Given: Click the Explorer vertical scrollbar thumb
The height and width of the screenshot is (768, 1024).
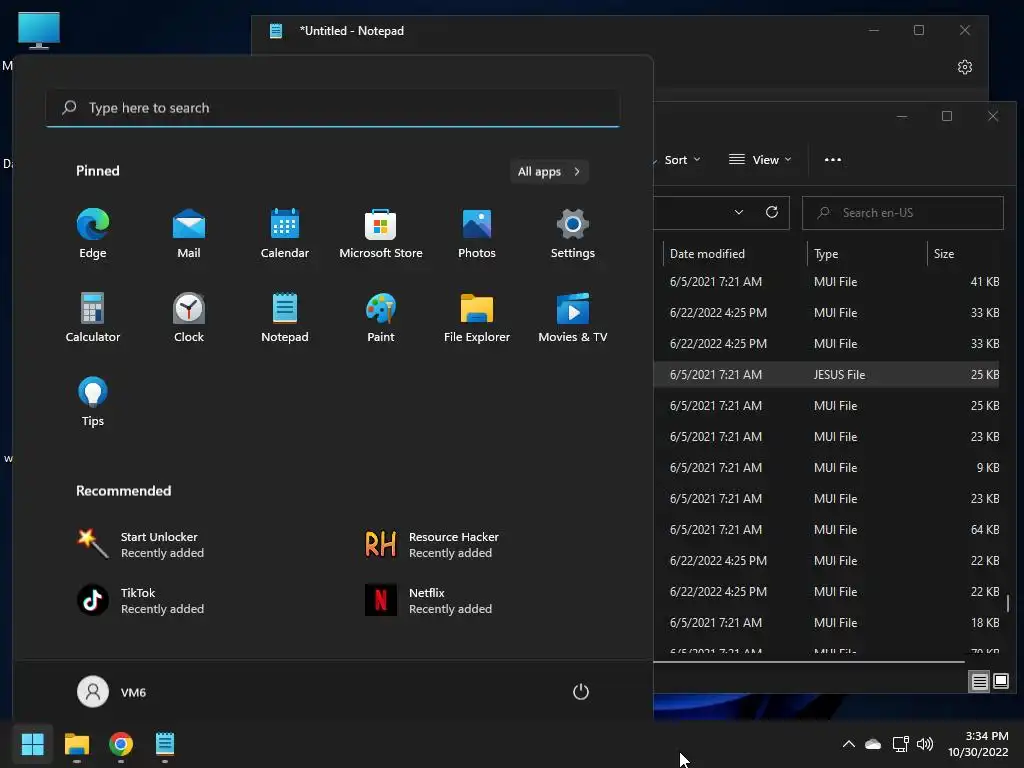Looking at the screenshot, I should [1008, 603].
